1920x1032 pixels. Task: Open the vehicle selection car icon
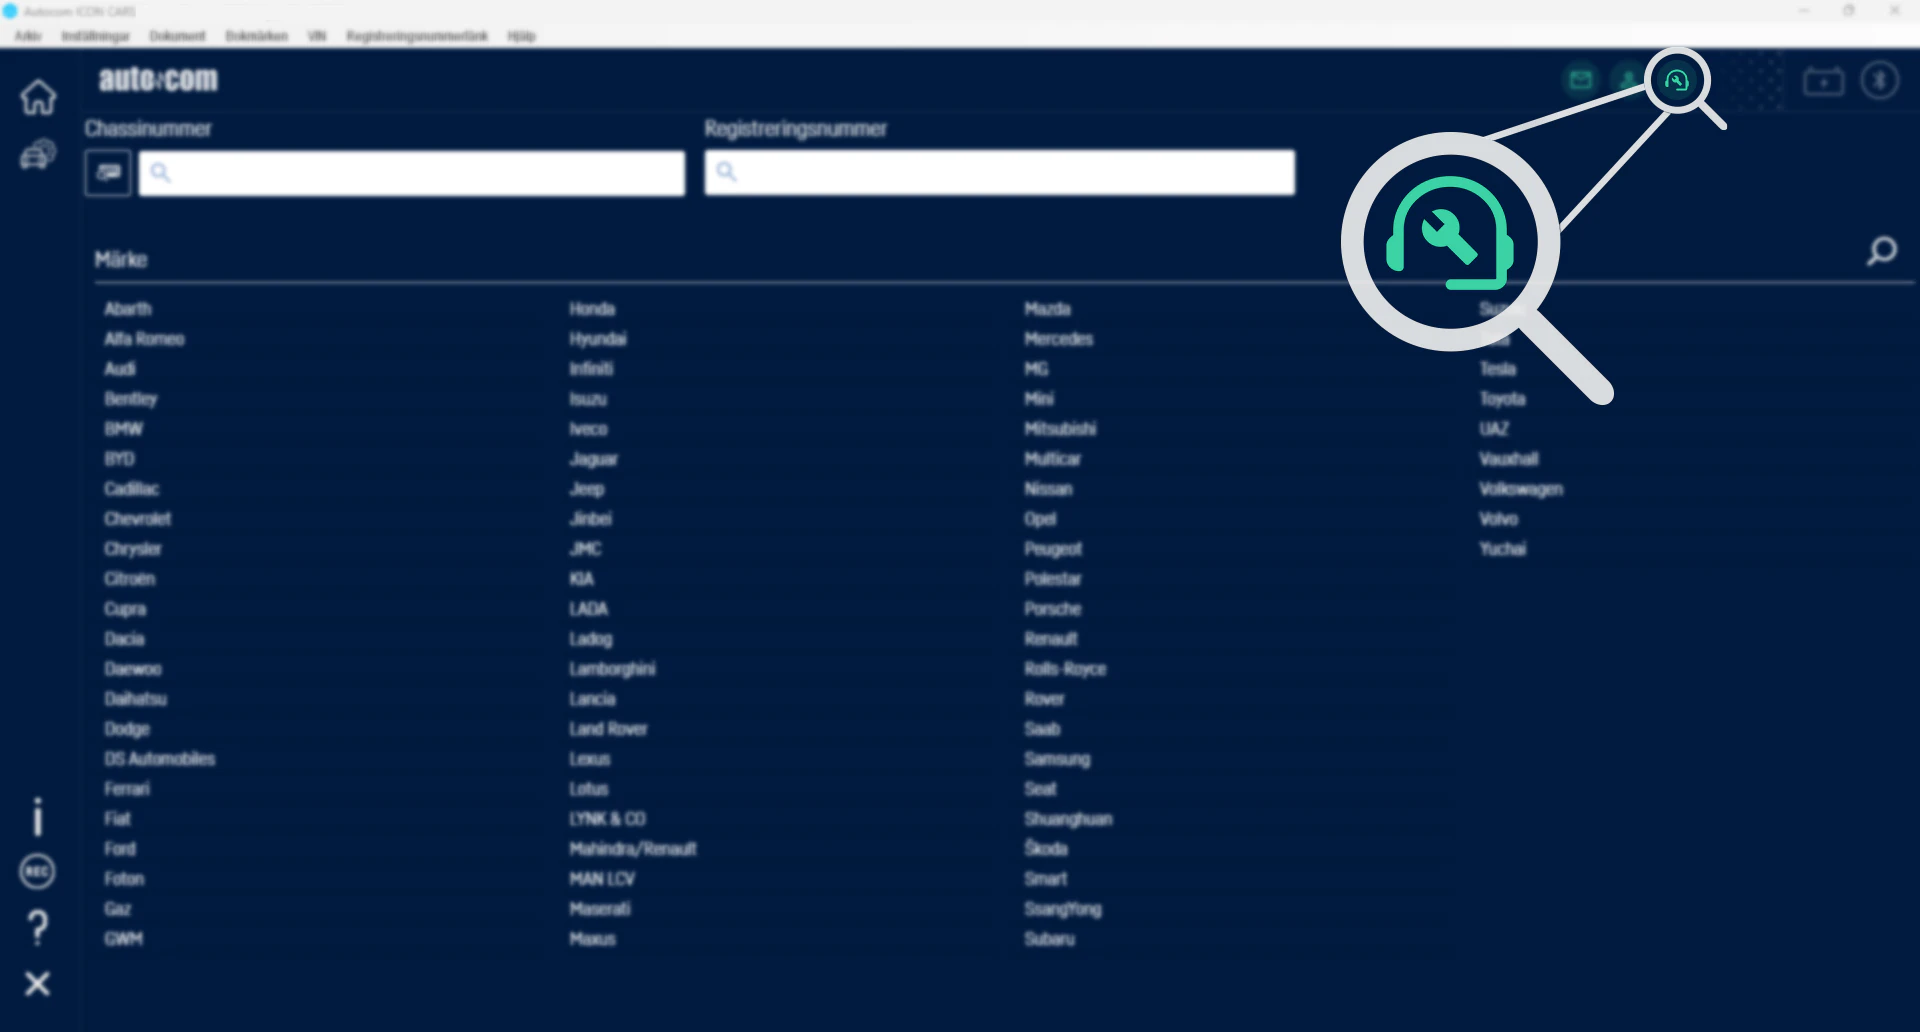click(38, 155)
